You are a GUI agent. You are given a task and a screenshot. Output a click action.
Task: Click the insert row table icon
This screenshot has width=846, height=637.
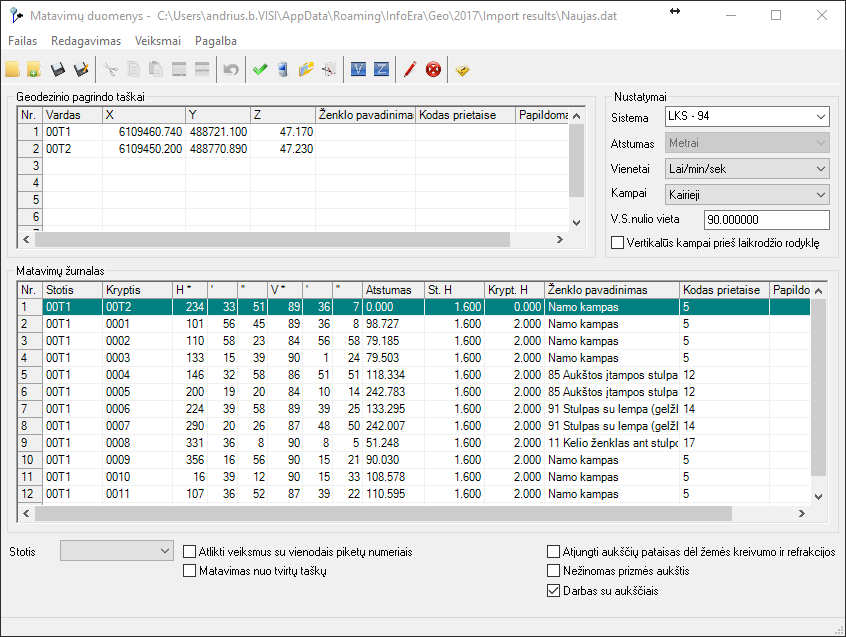(179, 70)
